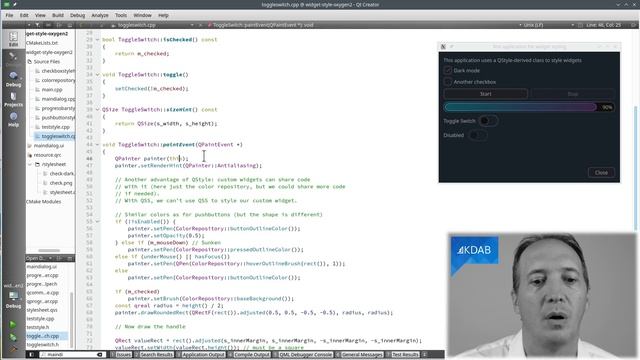This screenshot has width=640, height=360.
Task: Open the Tools menu
Action: 121,15
